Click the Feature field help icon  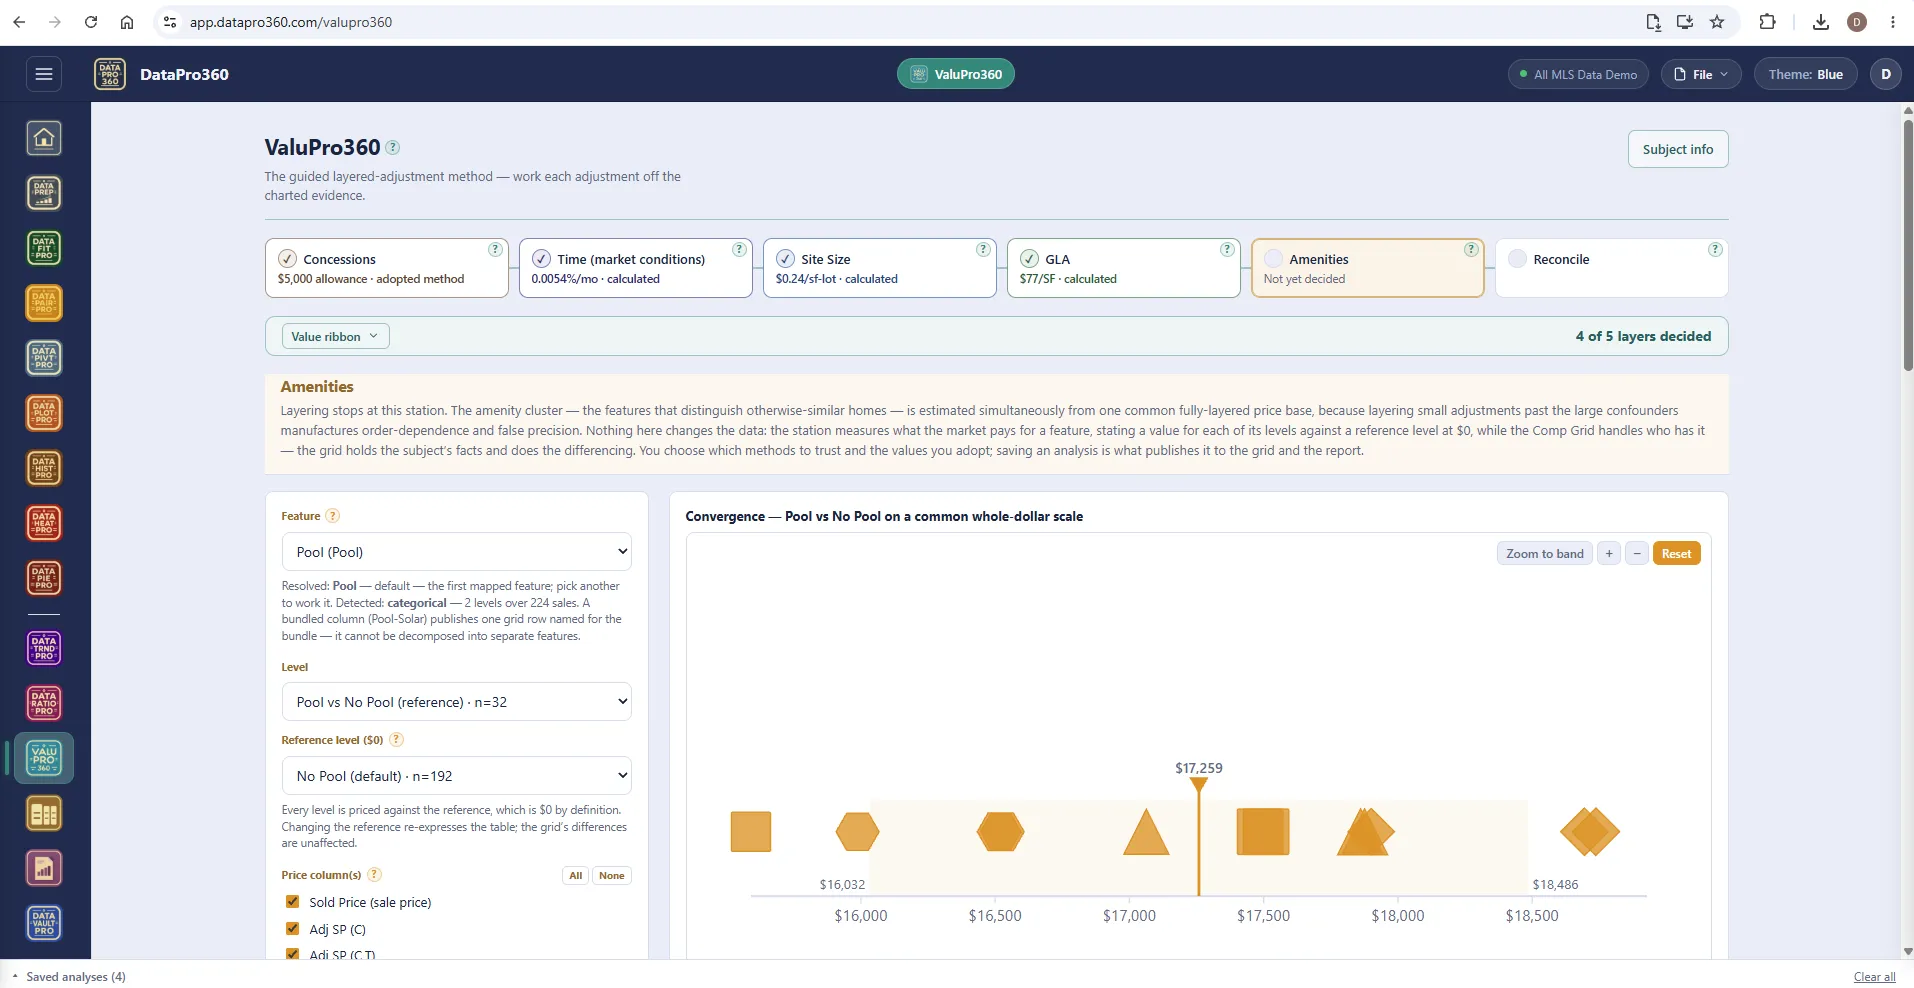pyautogui.click(x=333, y=516)
